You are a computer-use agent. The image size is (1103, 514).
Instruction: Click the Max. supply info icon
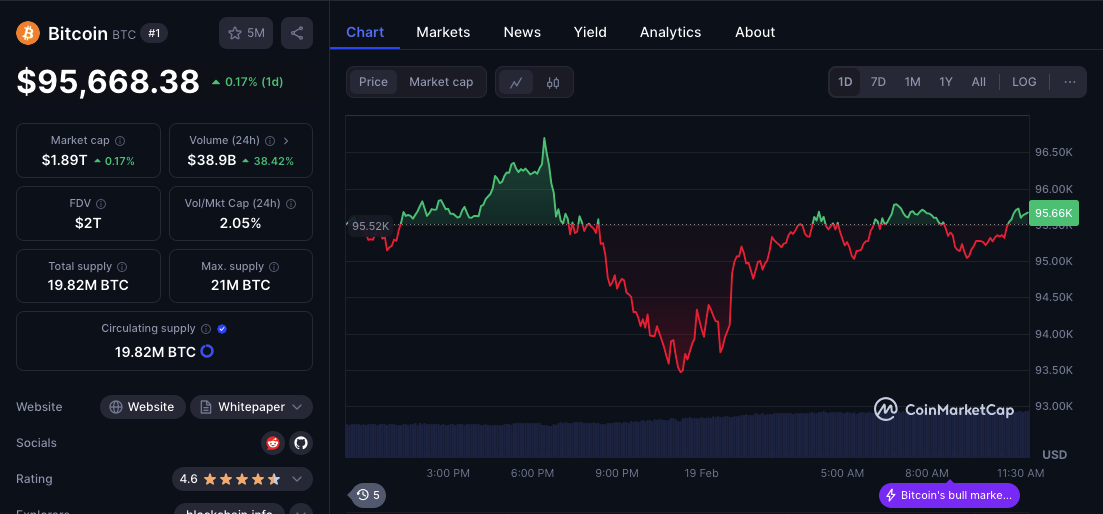pos(274,267)
